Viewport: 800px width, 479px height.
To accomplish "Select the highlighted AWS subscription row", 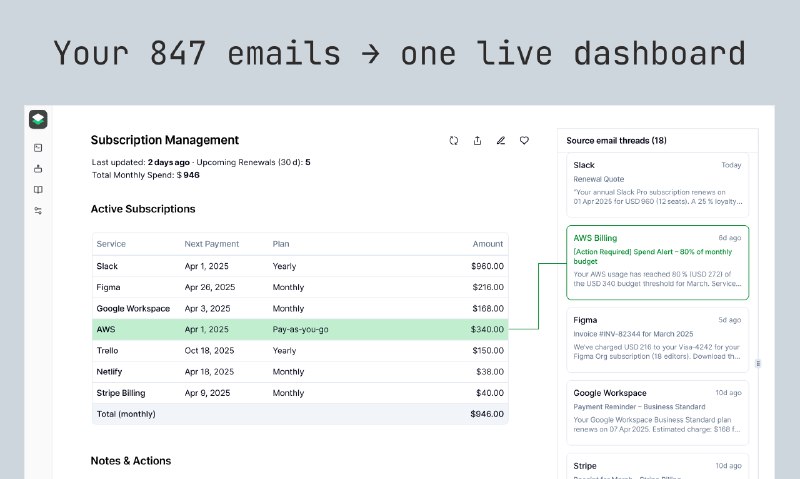I will 300,329.
